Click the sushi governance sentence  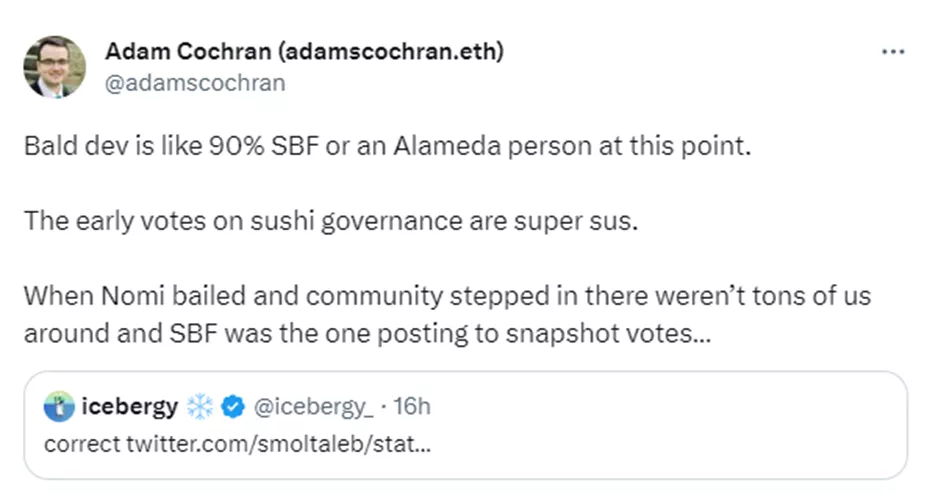coord(330,220)
